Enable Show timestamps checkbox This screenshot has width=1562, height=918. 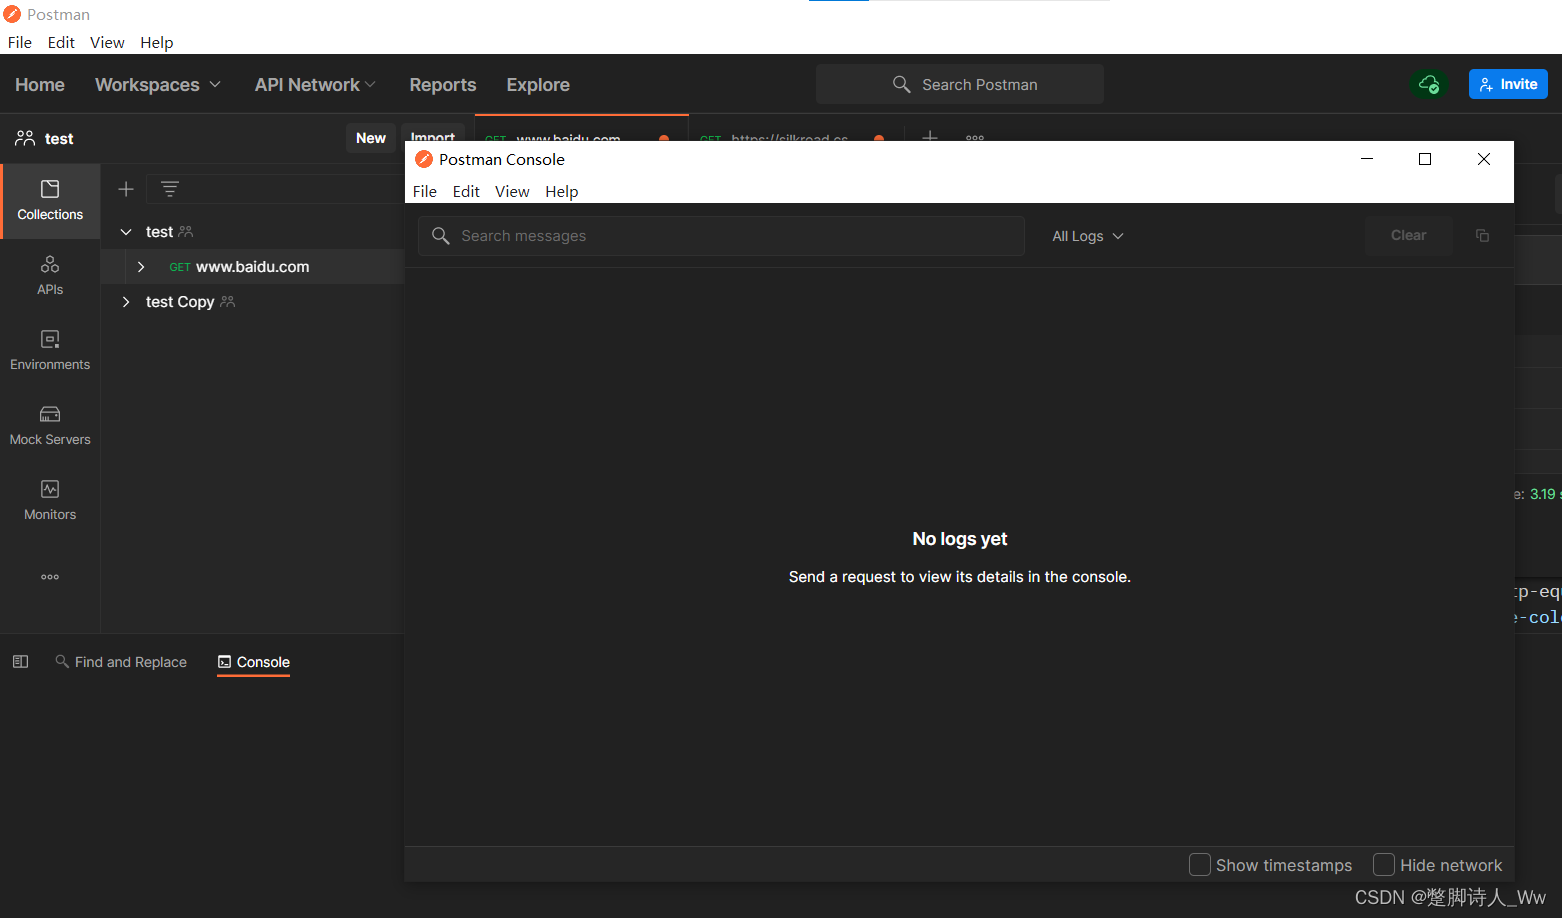(x=1199, y=865)
